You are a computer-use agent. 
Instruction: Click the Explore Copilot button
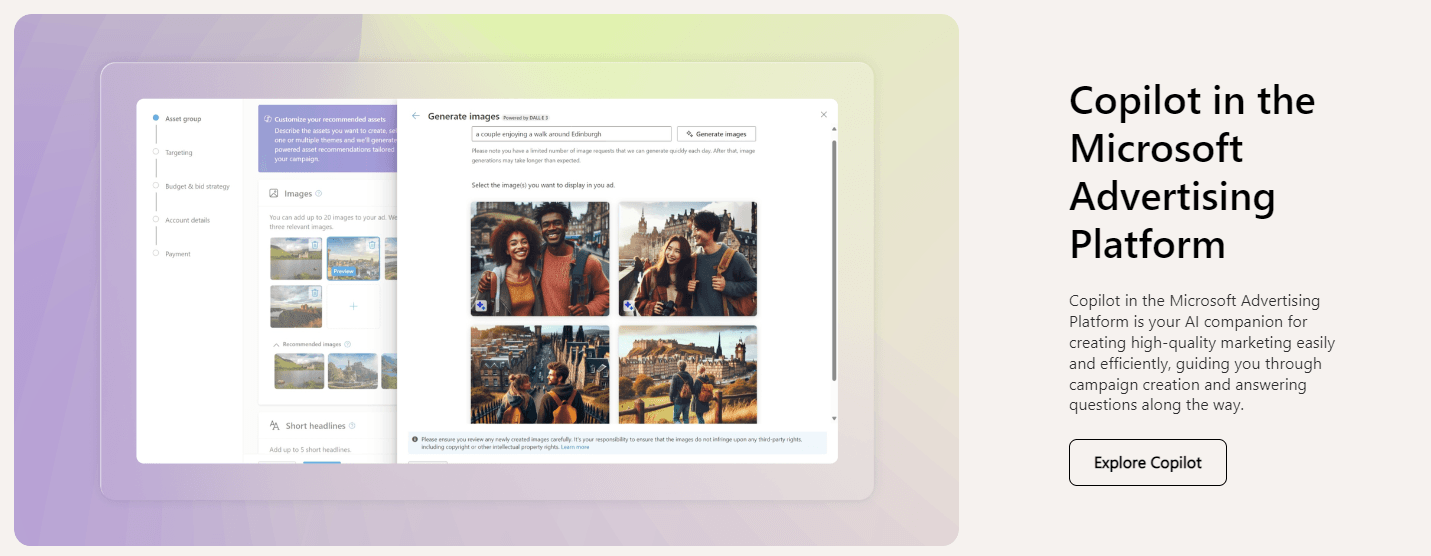tap(1147, 463)
